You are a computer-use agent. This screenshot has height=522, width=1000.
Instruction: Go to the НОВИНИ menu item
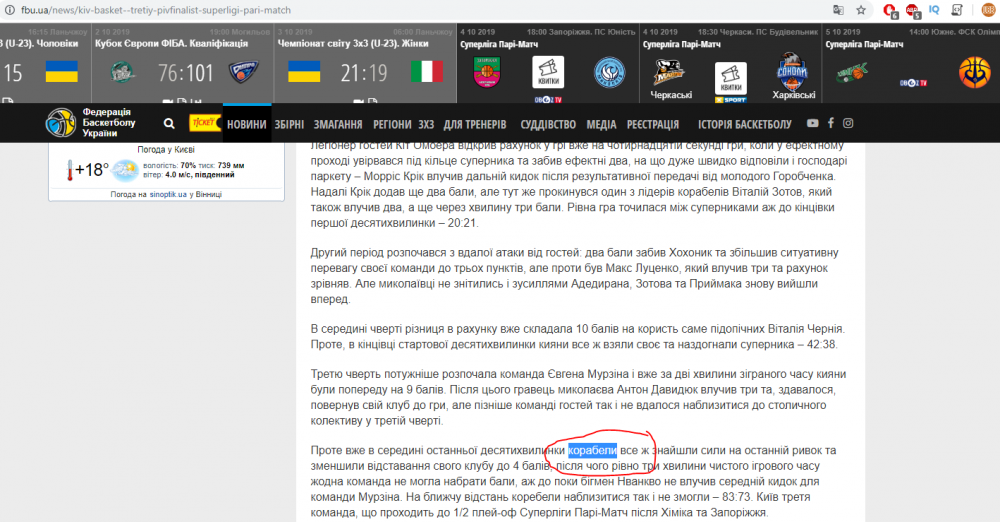[x=246, y=124]
